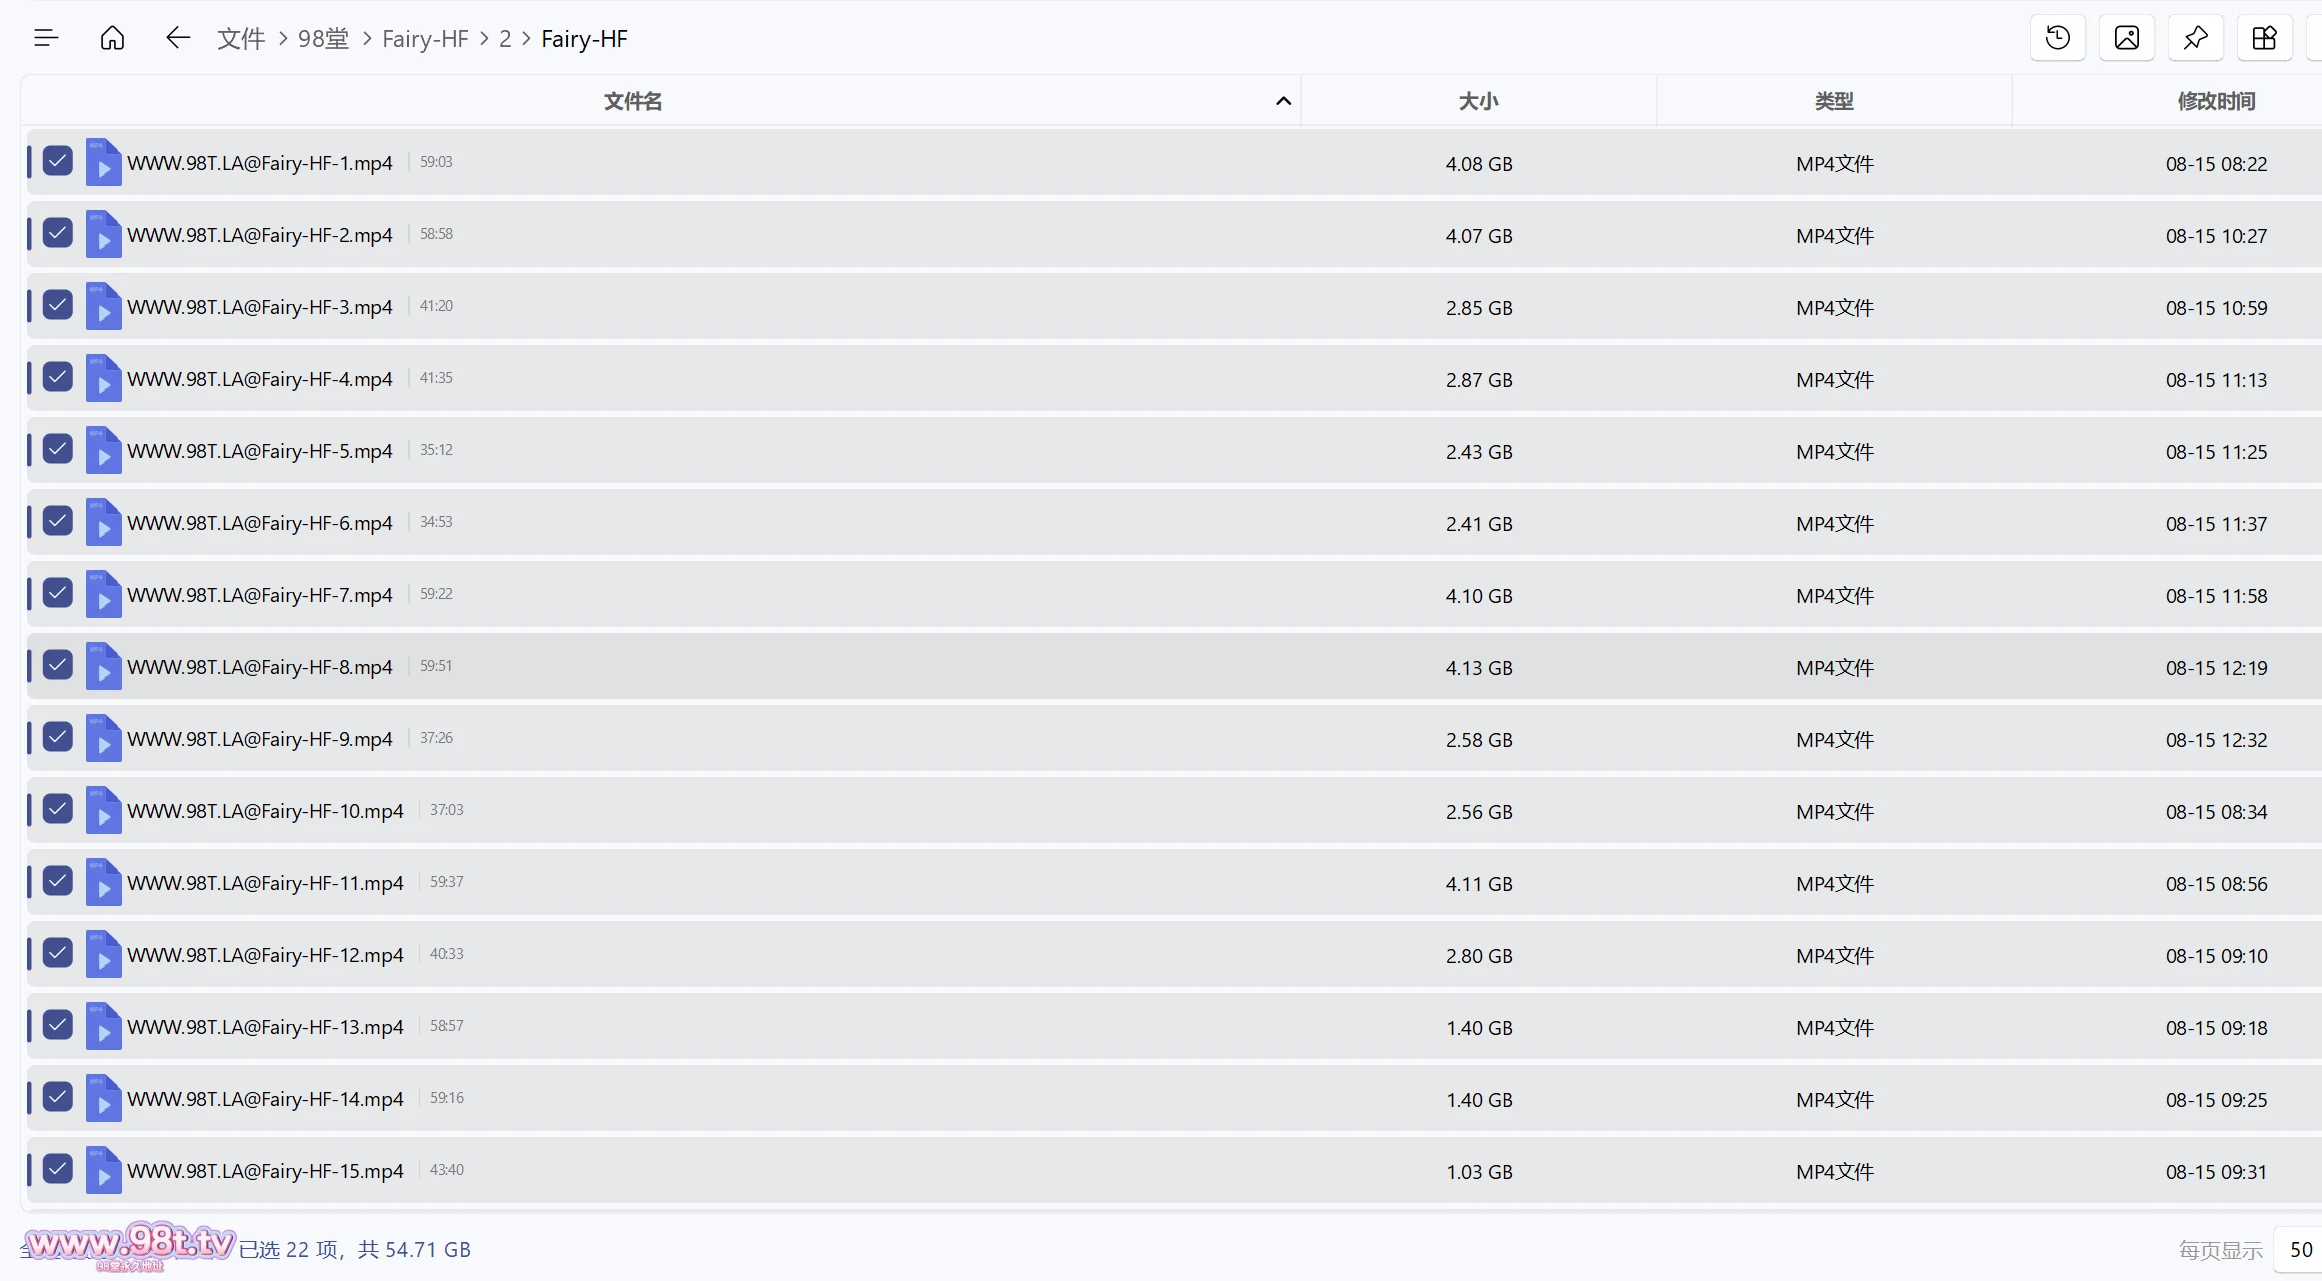
Task: Toggle selection of Fairy-HF-6.mp4
Action: click(58, 521)
